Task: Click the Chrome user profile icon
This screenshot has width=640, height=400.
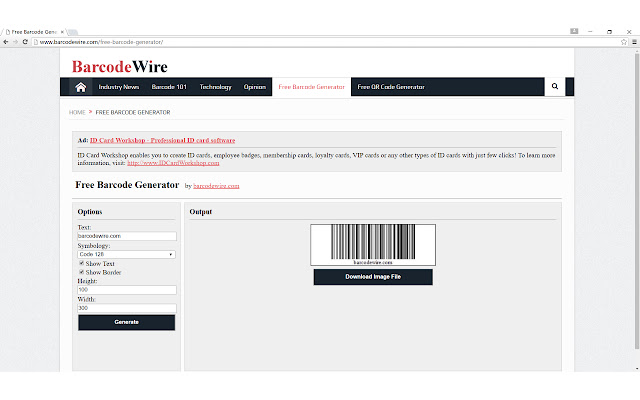Action: (574, 31)
